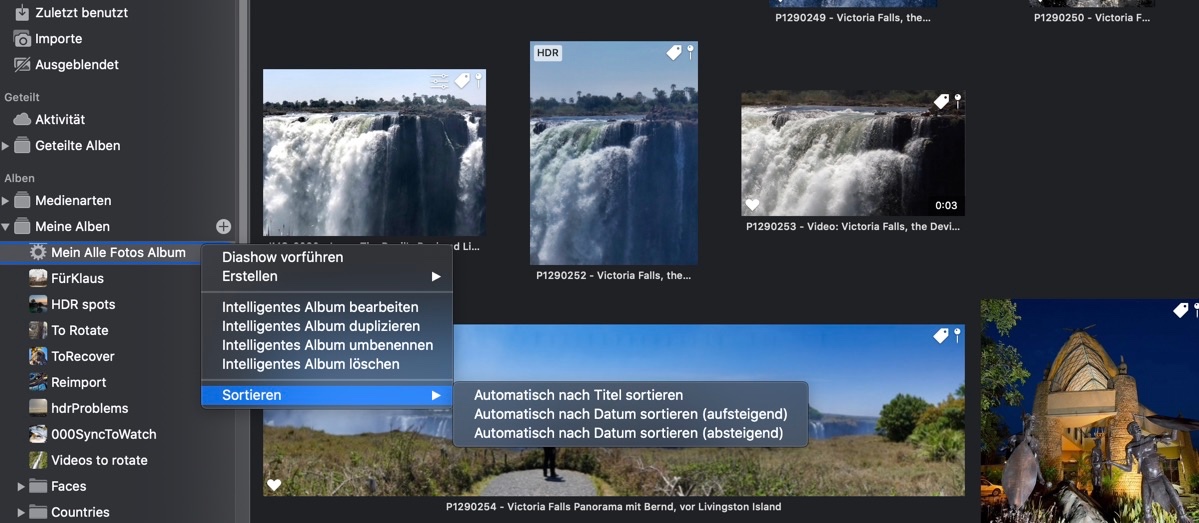1199x523 pixels.
Task: Add new album with plus button
Action: click(223, 226)
